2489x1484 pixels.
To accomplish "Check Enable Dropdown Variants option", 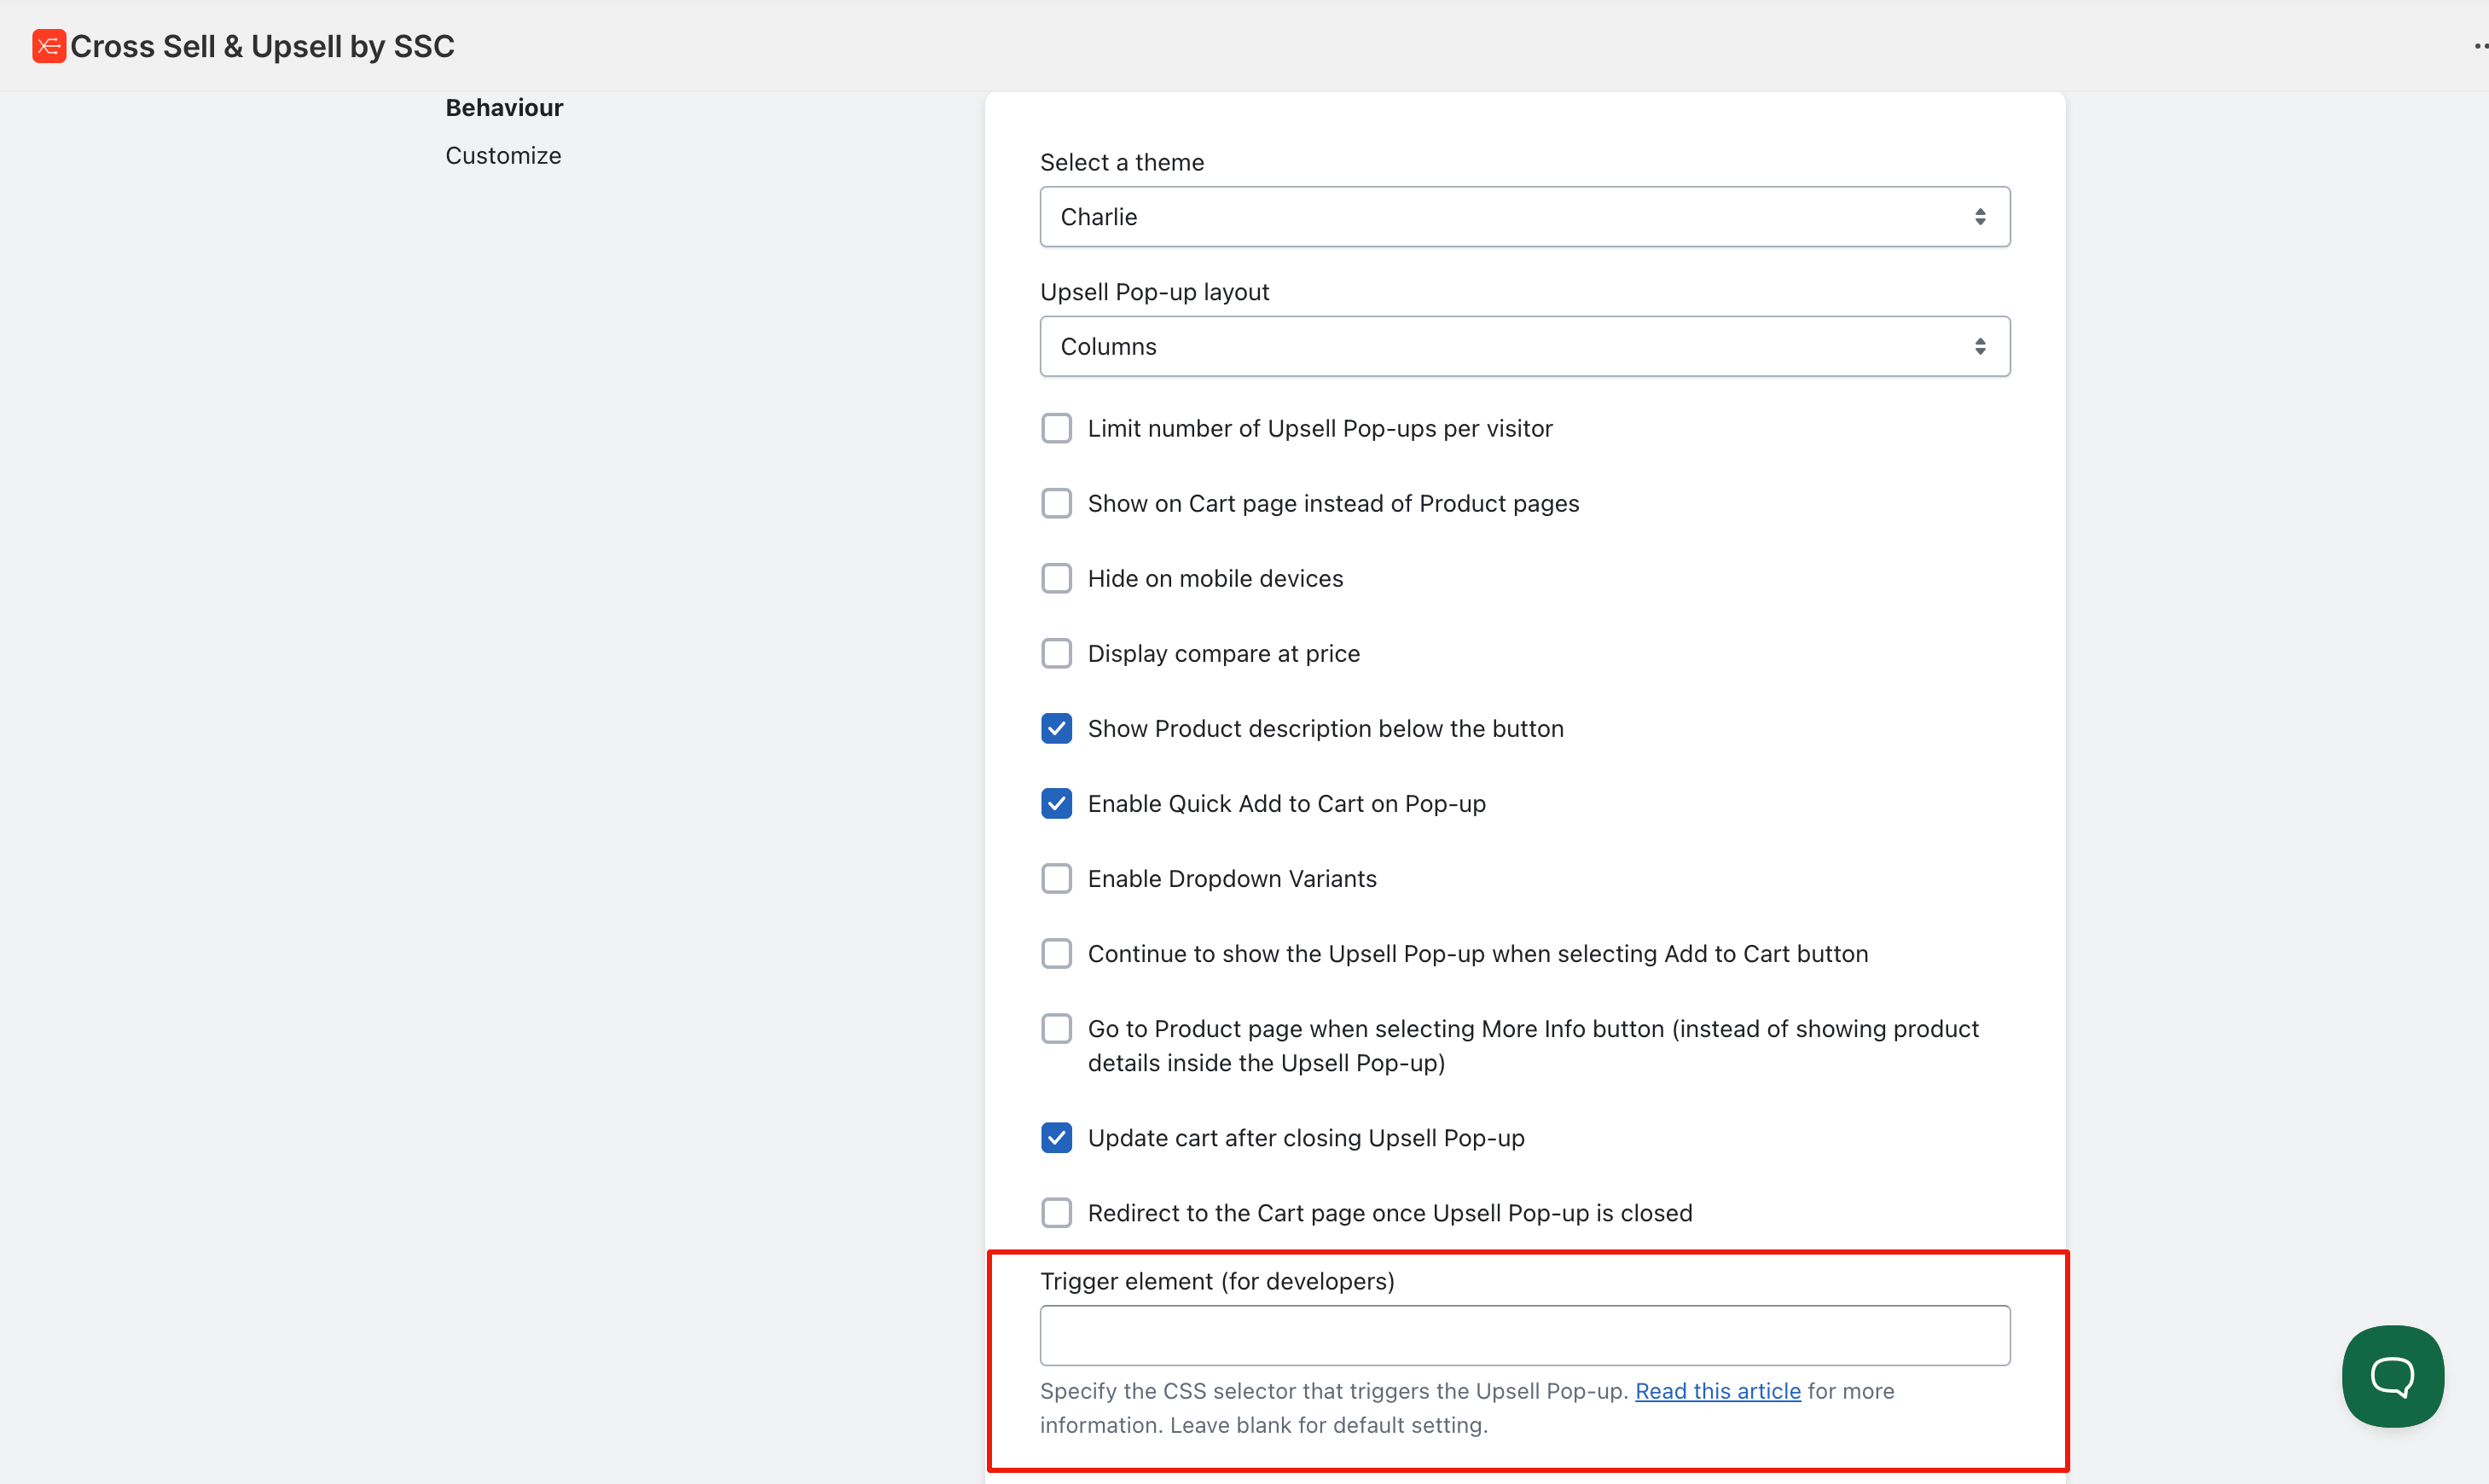I will [1056, 879].
